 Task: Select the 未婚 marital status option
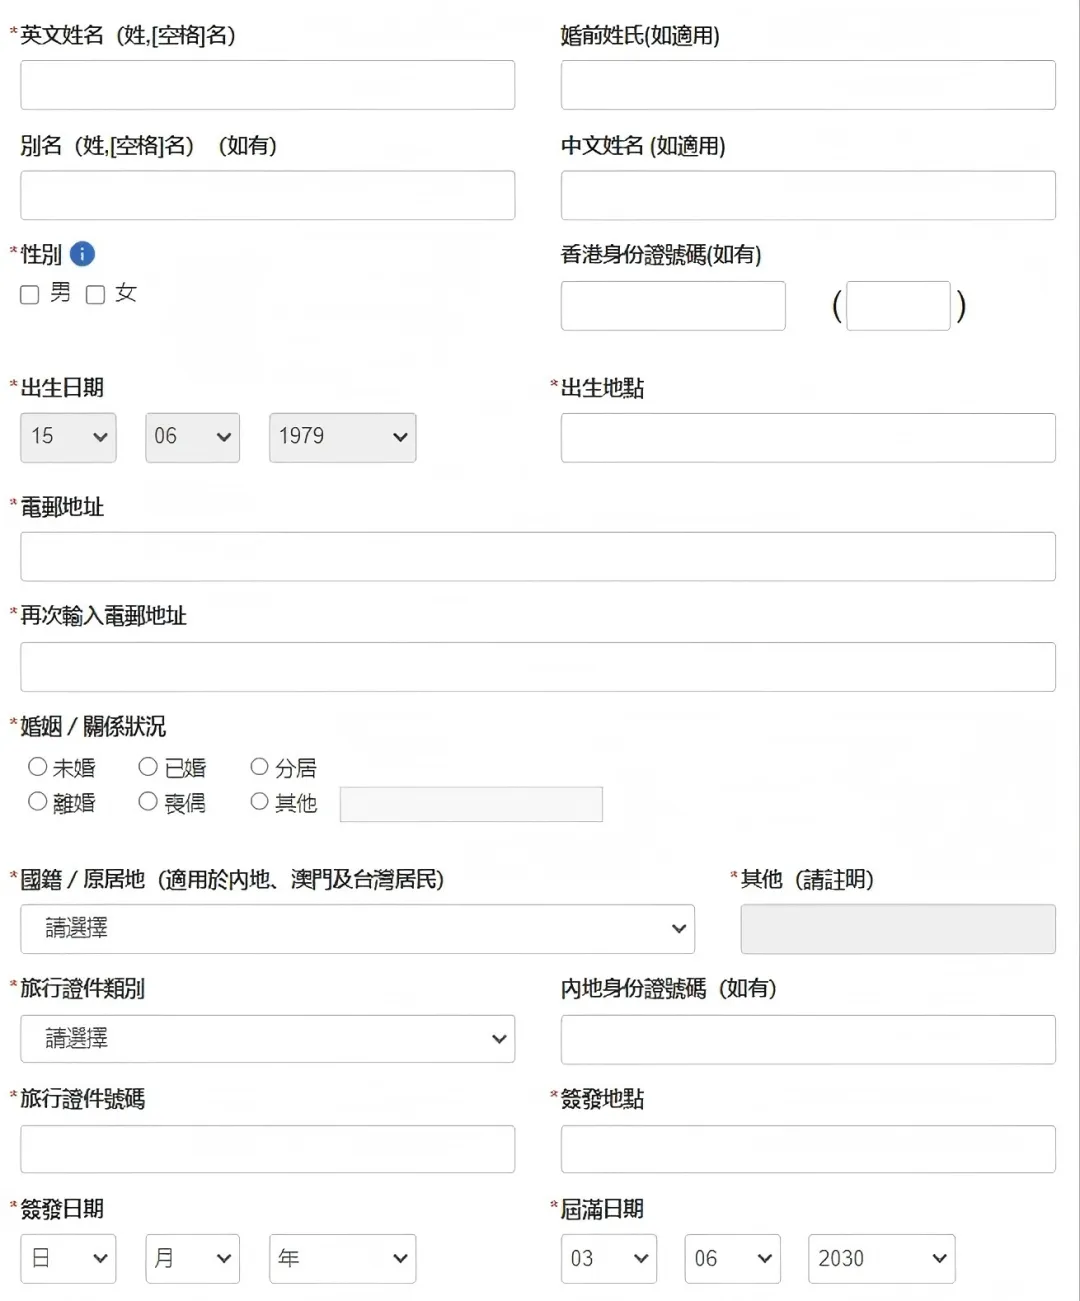(37, 767)
